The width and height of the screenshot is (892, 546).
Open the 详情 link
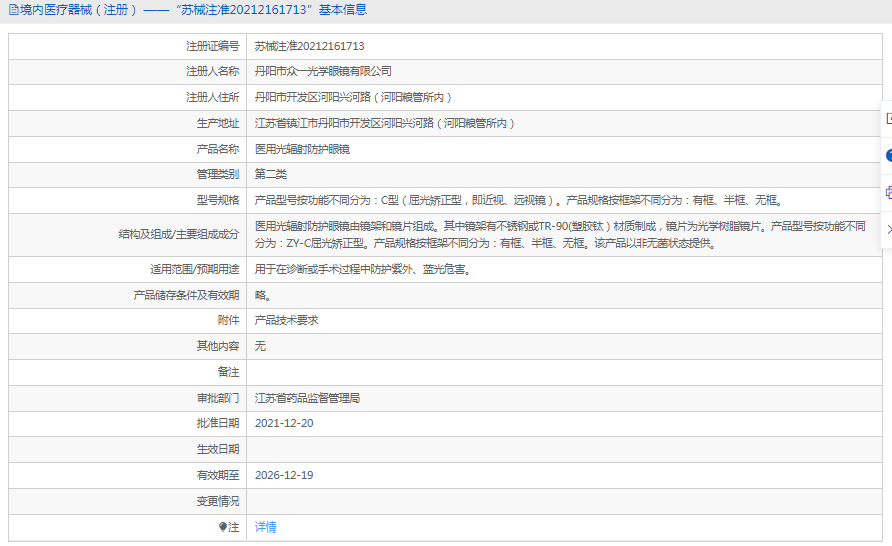[x=265, y=527]
